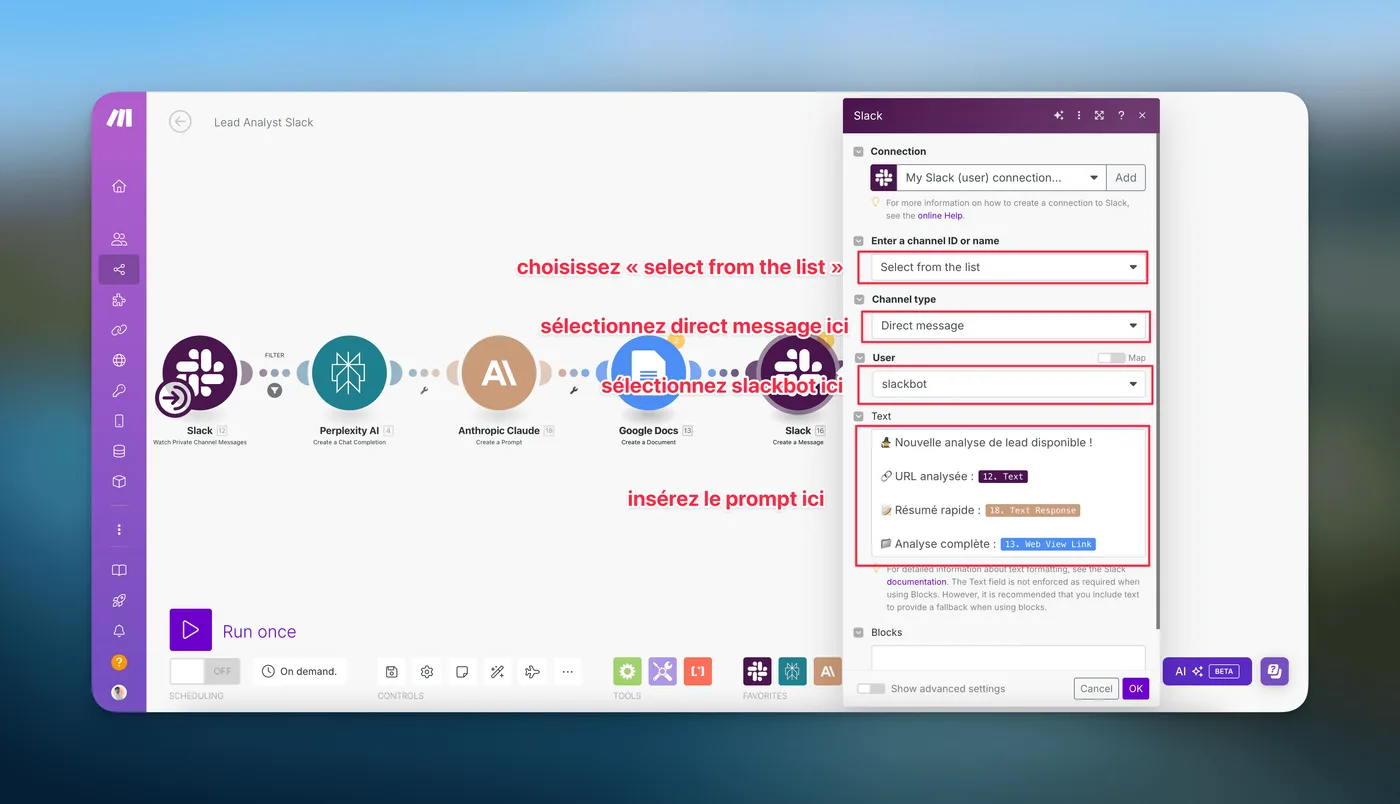
Task: Open the Notes sticky-note control
Action: (462, 672)
